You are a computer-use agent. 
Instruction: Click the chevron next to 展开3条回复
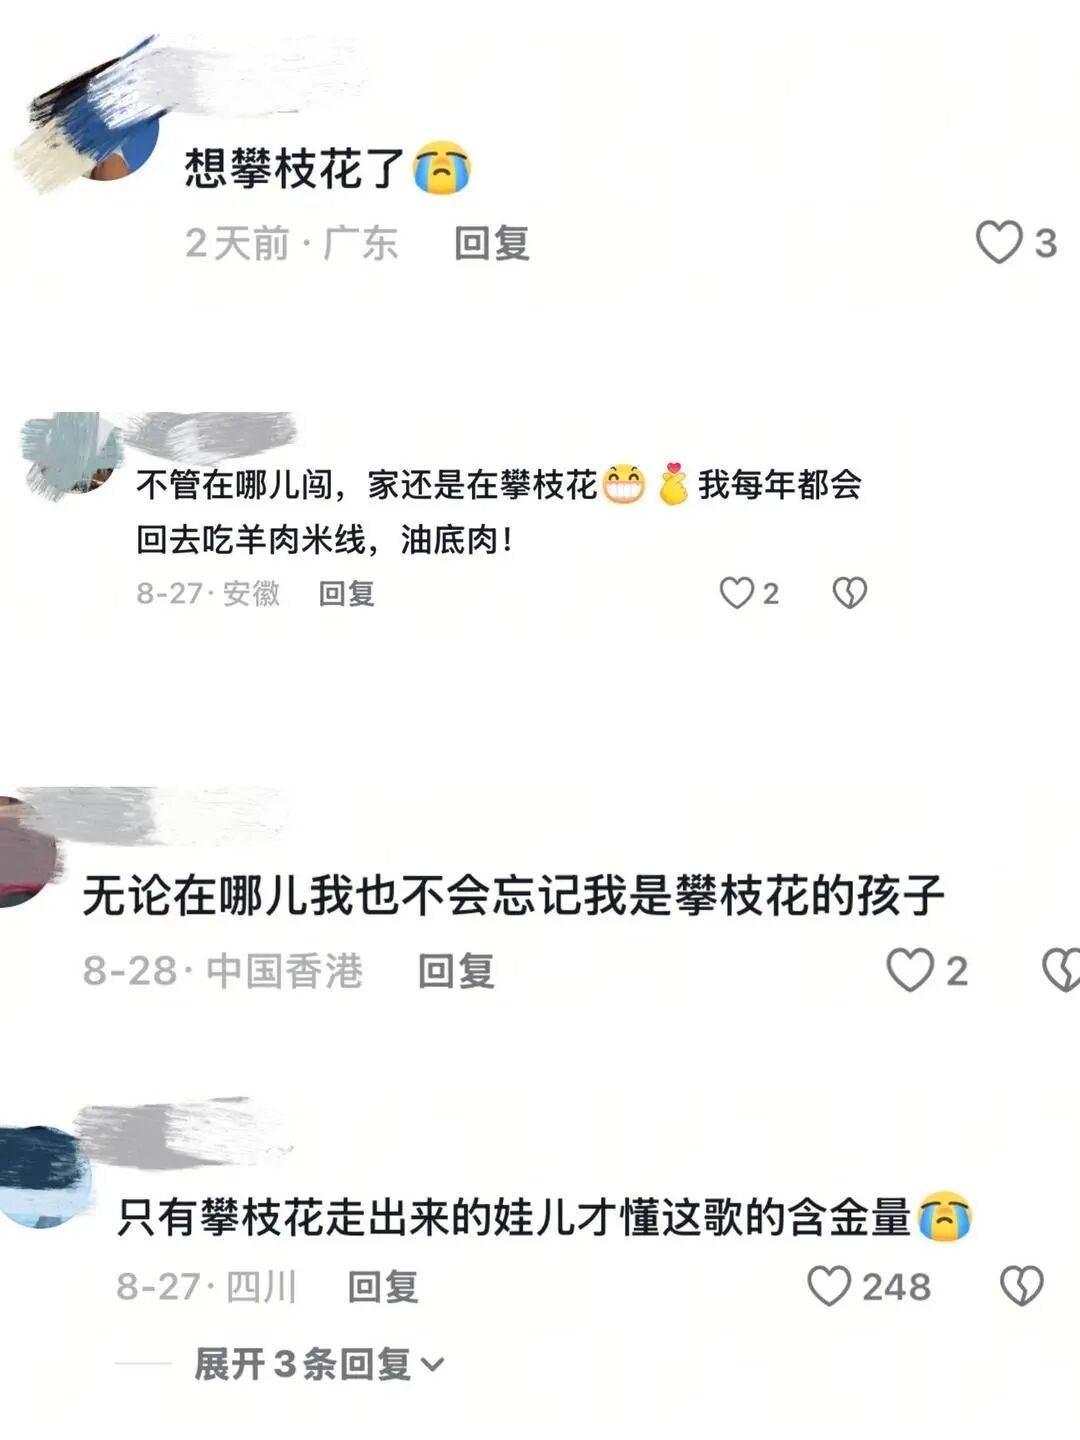click(433, 1365)
